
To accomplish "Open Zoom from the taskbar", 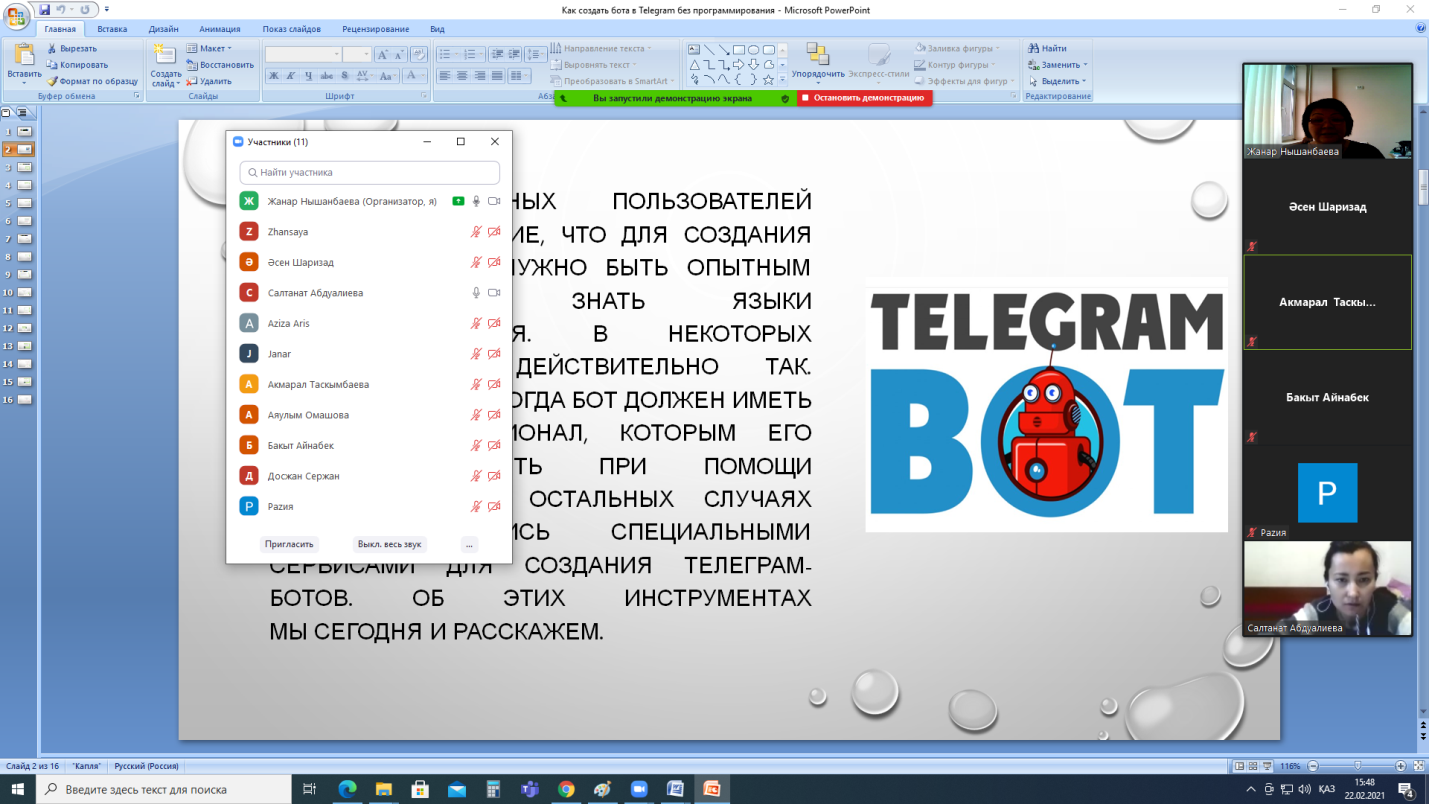I will [x=637, y=789].
